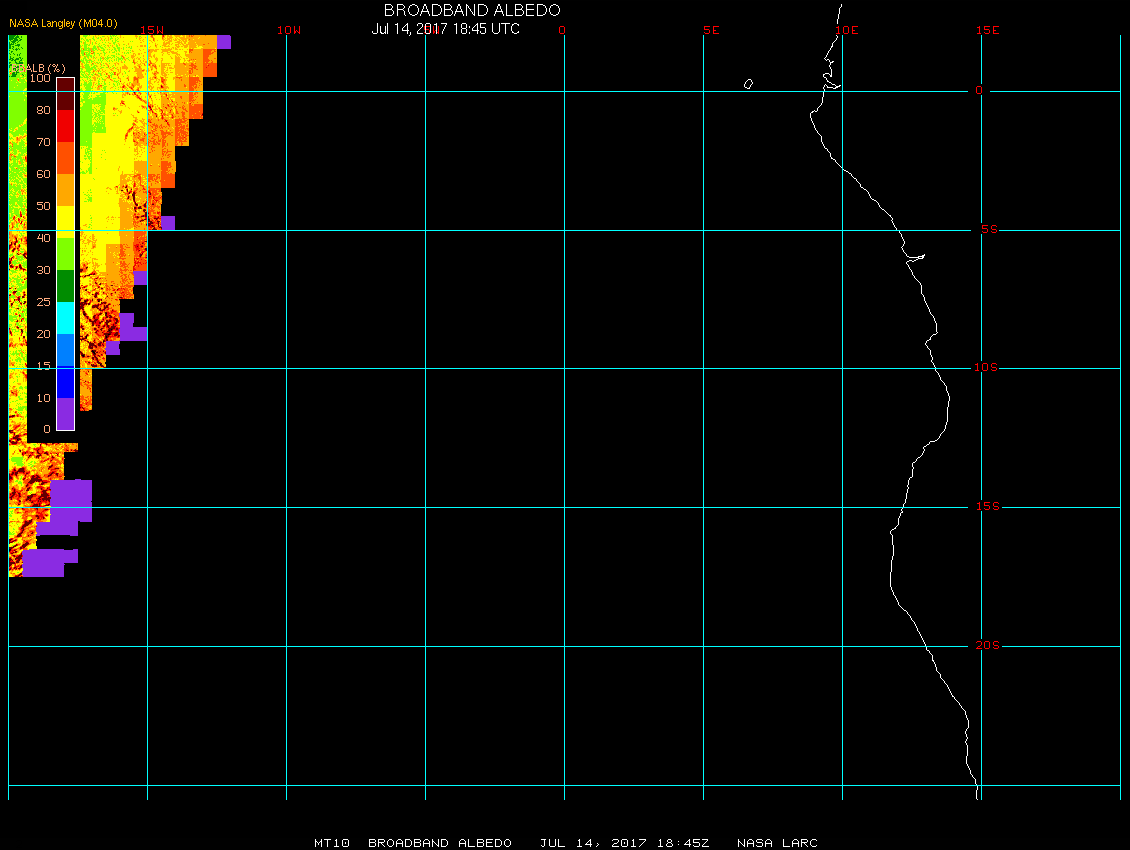The image size is (1130, 850).
Task: Pick the bright red 70-80 colorbar segment
Action: pyautogui.click(x=66, y=125)
